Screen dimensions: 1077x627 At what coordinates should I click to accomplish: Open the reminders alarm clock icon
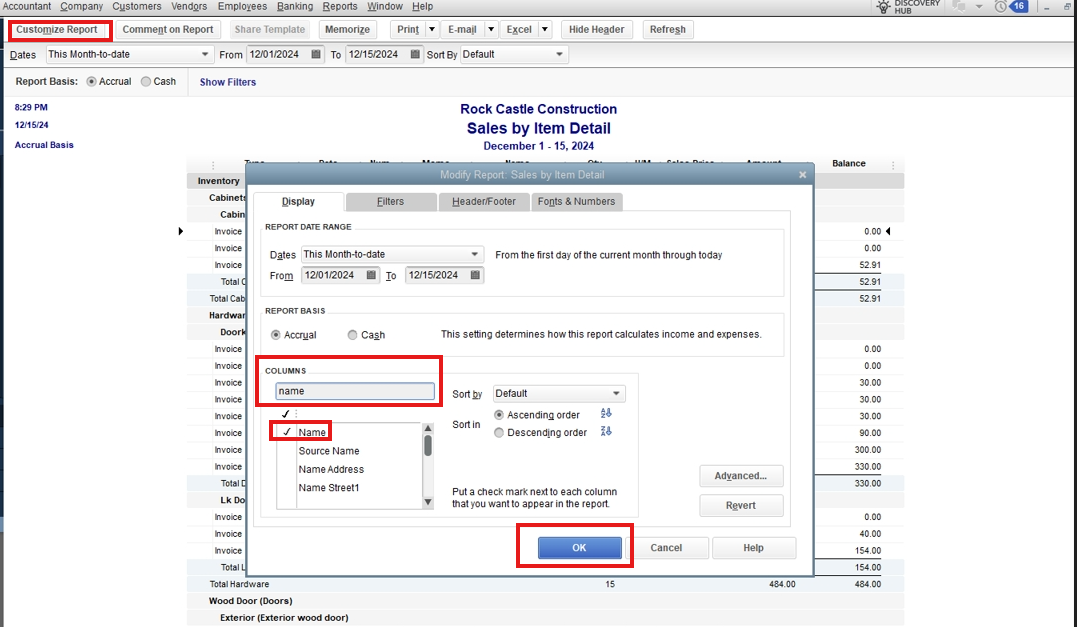(1001, 6)
